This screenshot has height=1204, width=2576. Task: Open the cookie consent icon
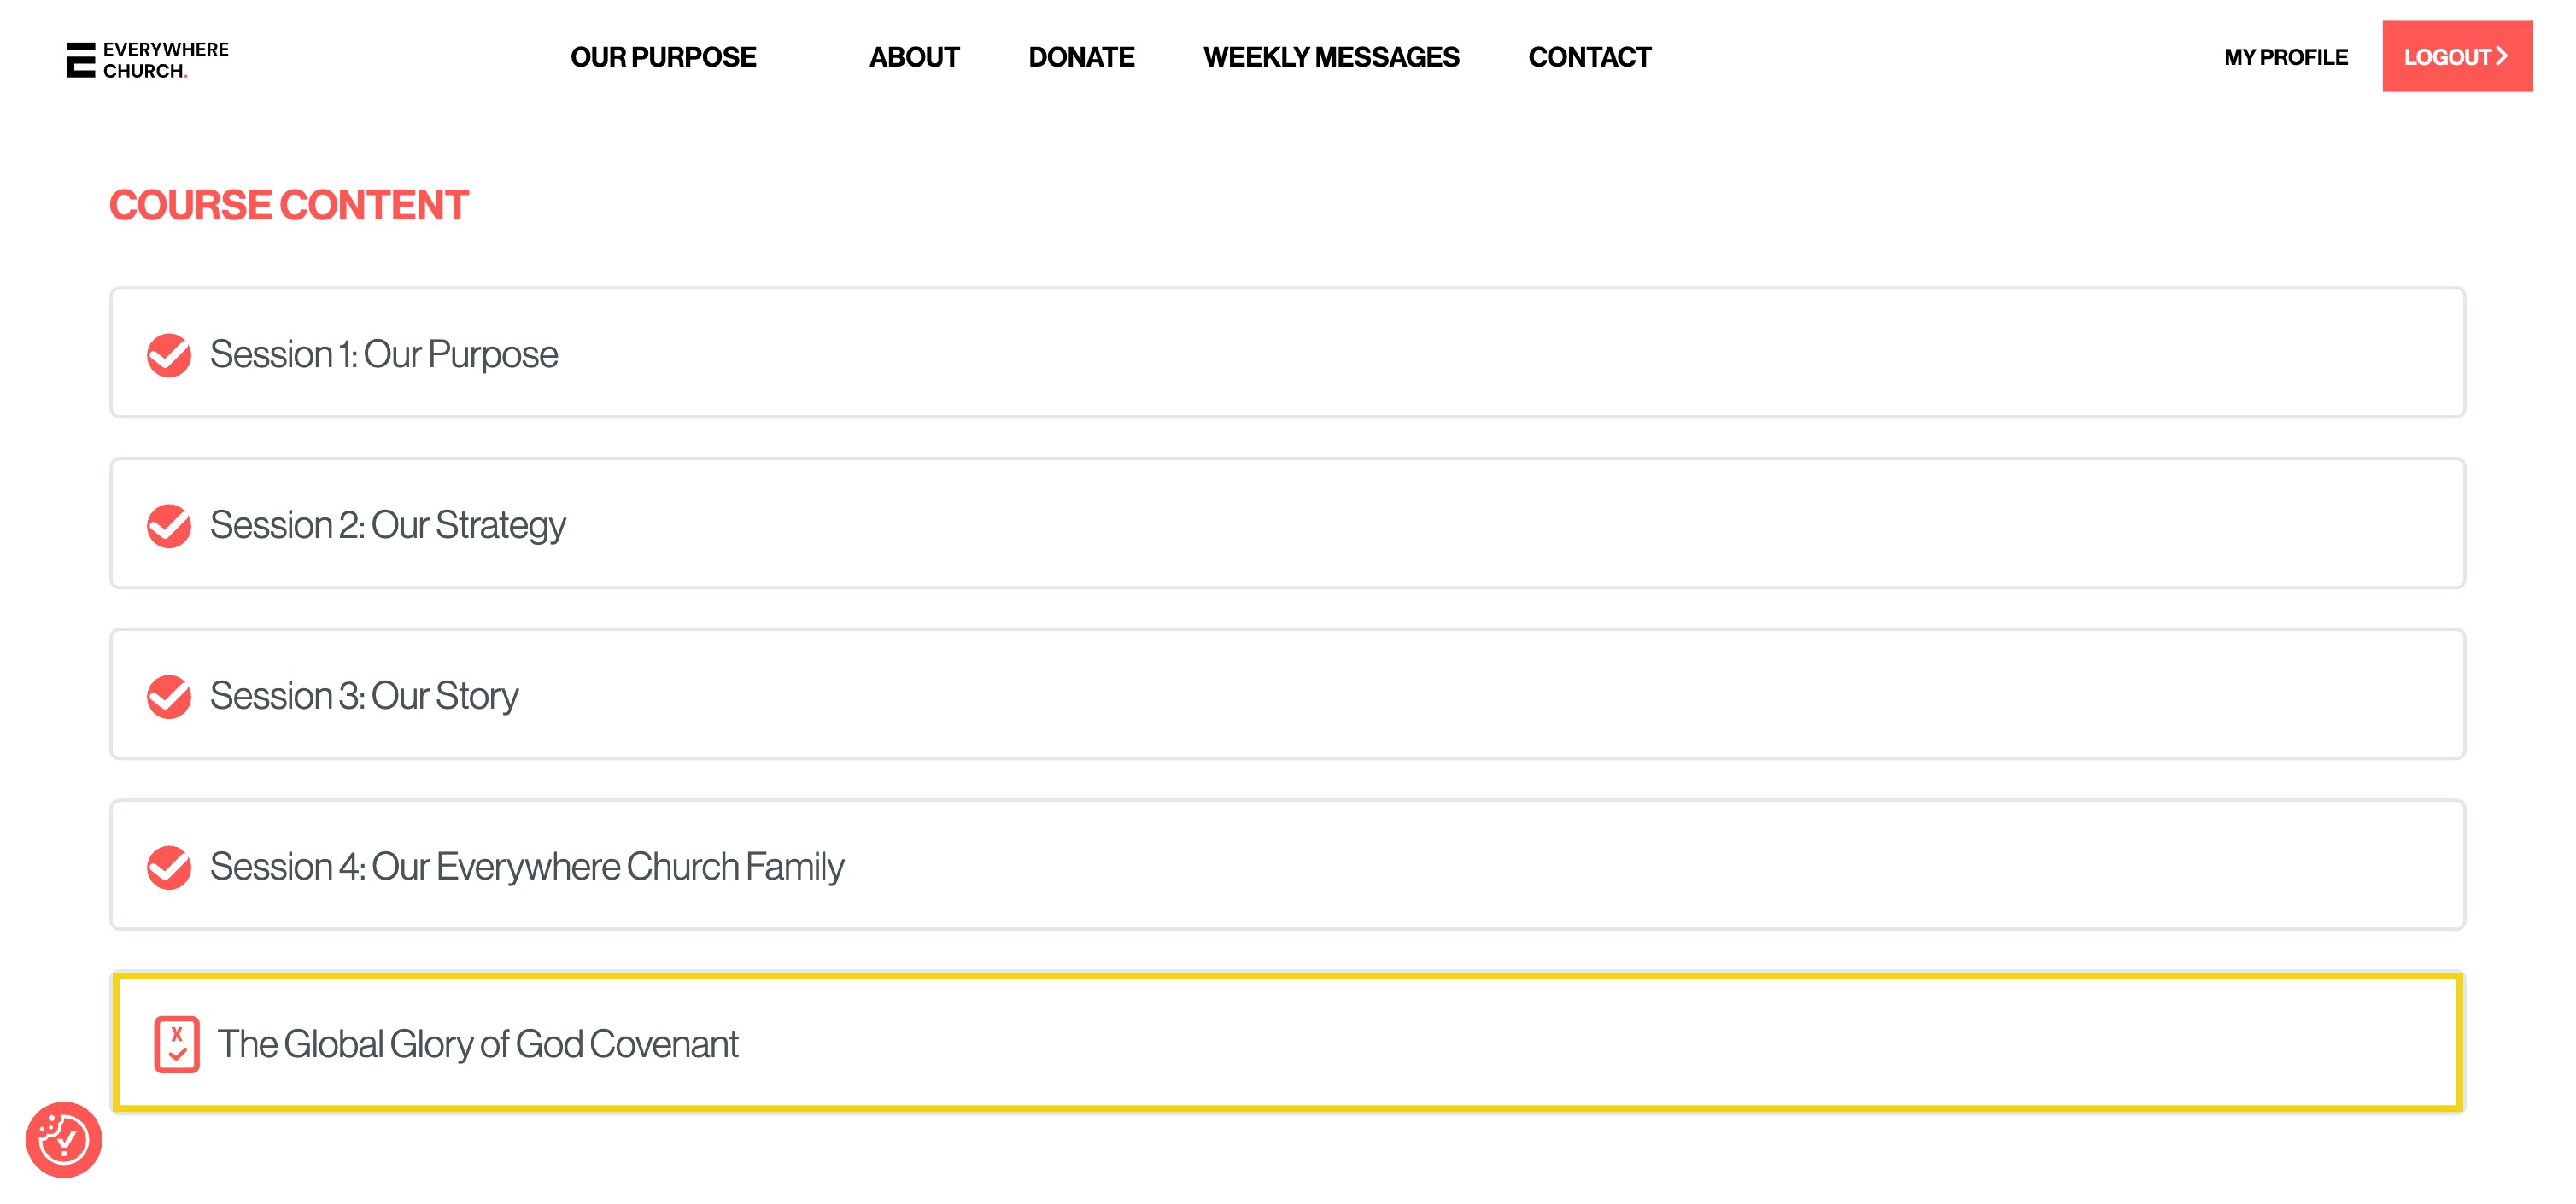(64, 1139)
